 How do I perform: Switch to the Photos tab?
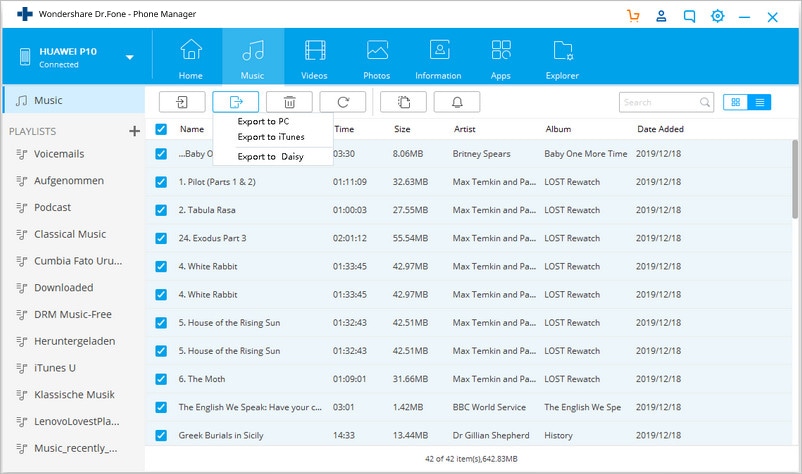click(376, 58)
